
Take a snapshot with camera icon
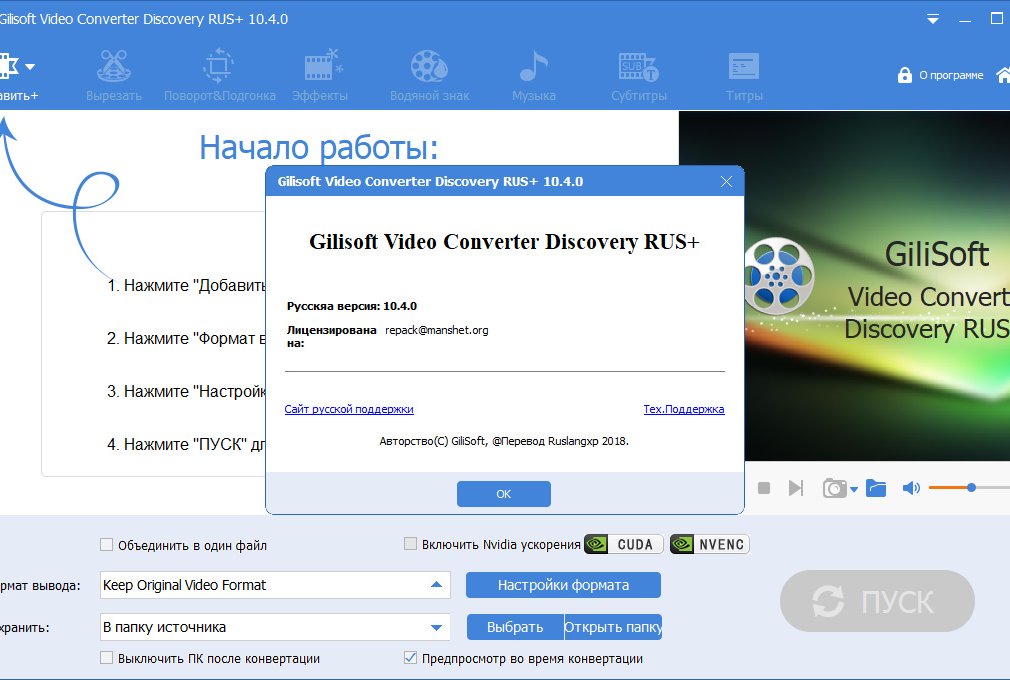pos(835,488)
